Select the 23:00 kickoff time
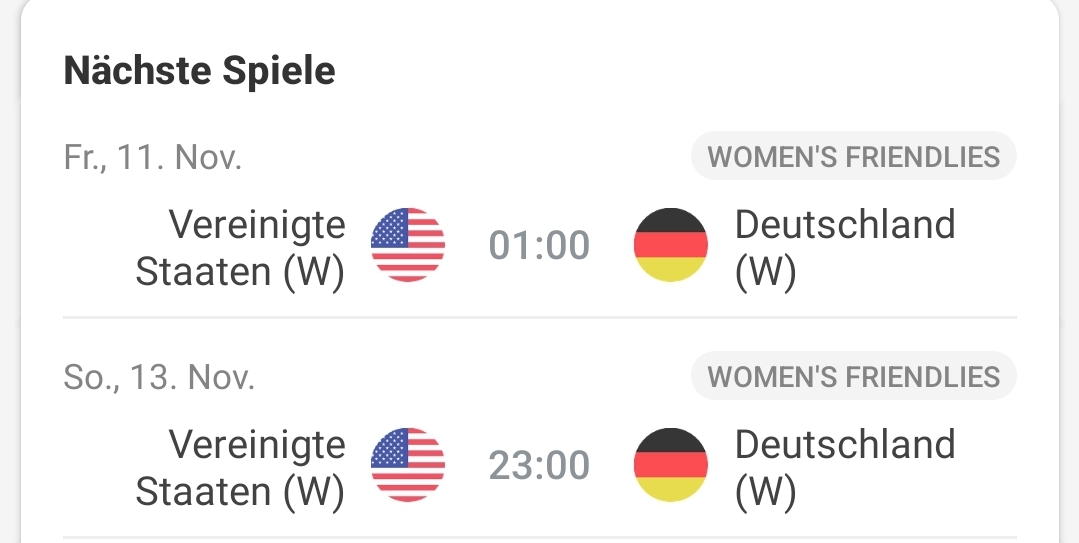 539,466
